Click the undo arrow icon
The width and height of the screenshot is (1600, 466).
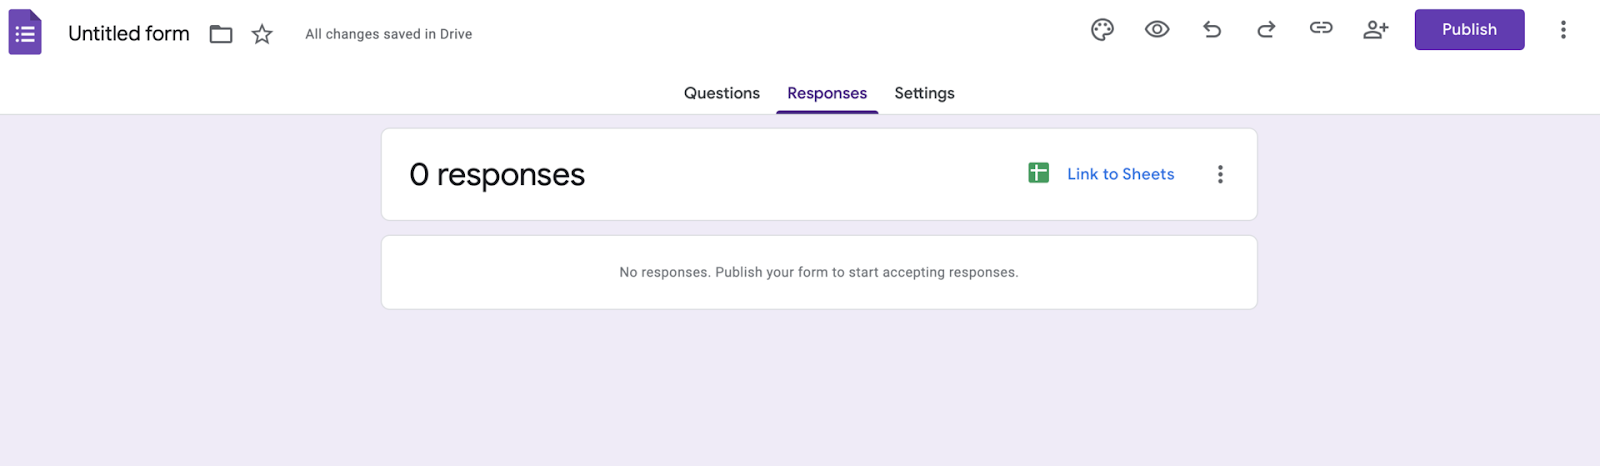point(1212,30)
